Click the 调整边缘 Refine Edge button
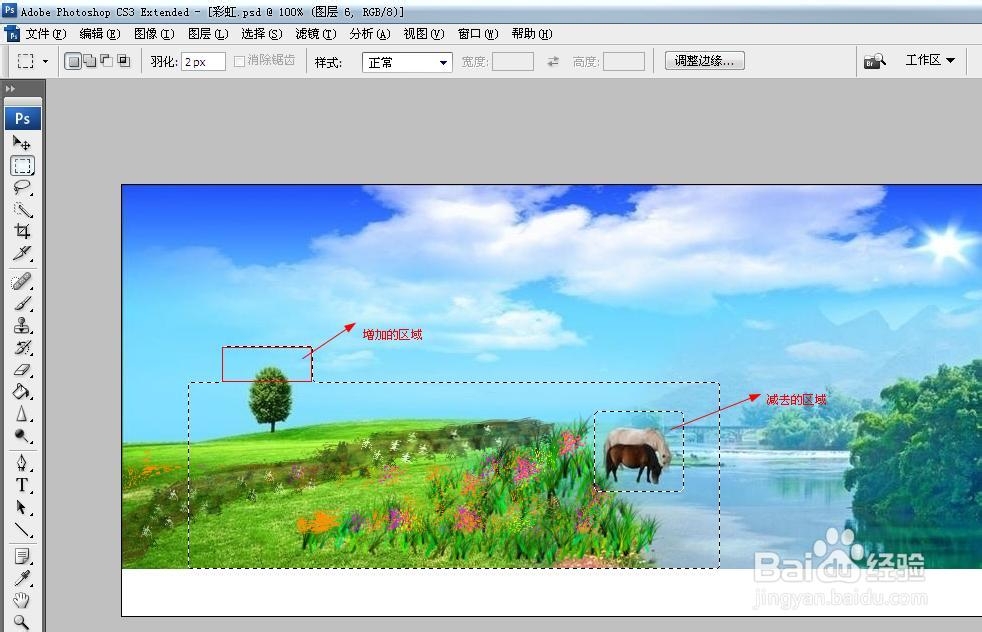Viewport: 982px width, 632px height. [x=704, y=60]
